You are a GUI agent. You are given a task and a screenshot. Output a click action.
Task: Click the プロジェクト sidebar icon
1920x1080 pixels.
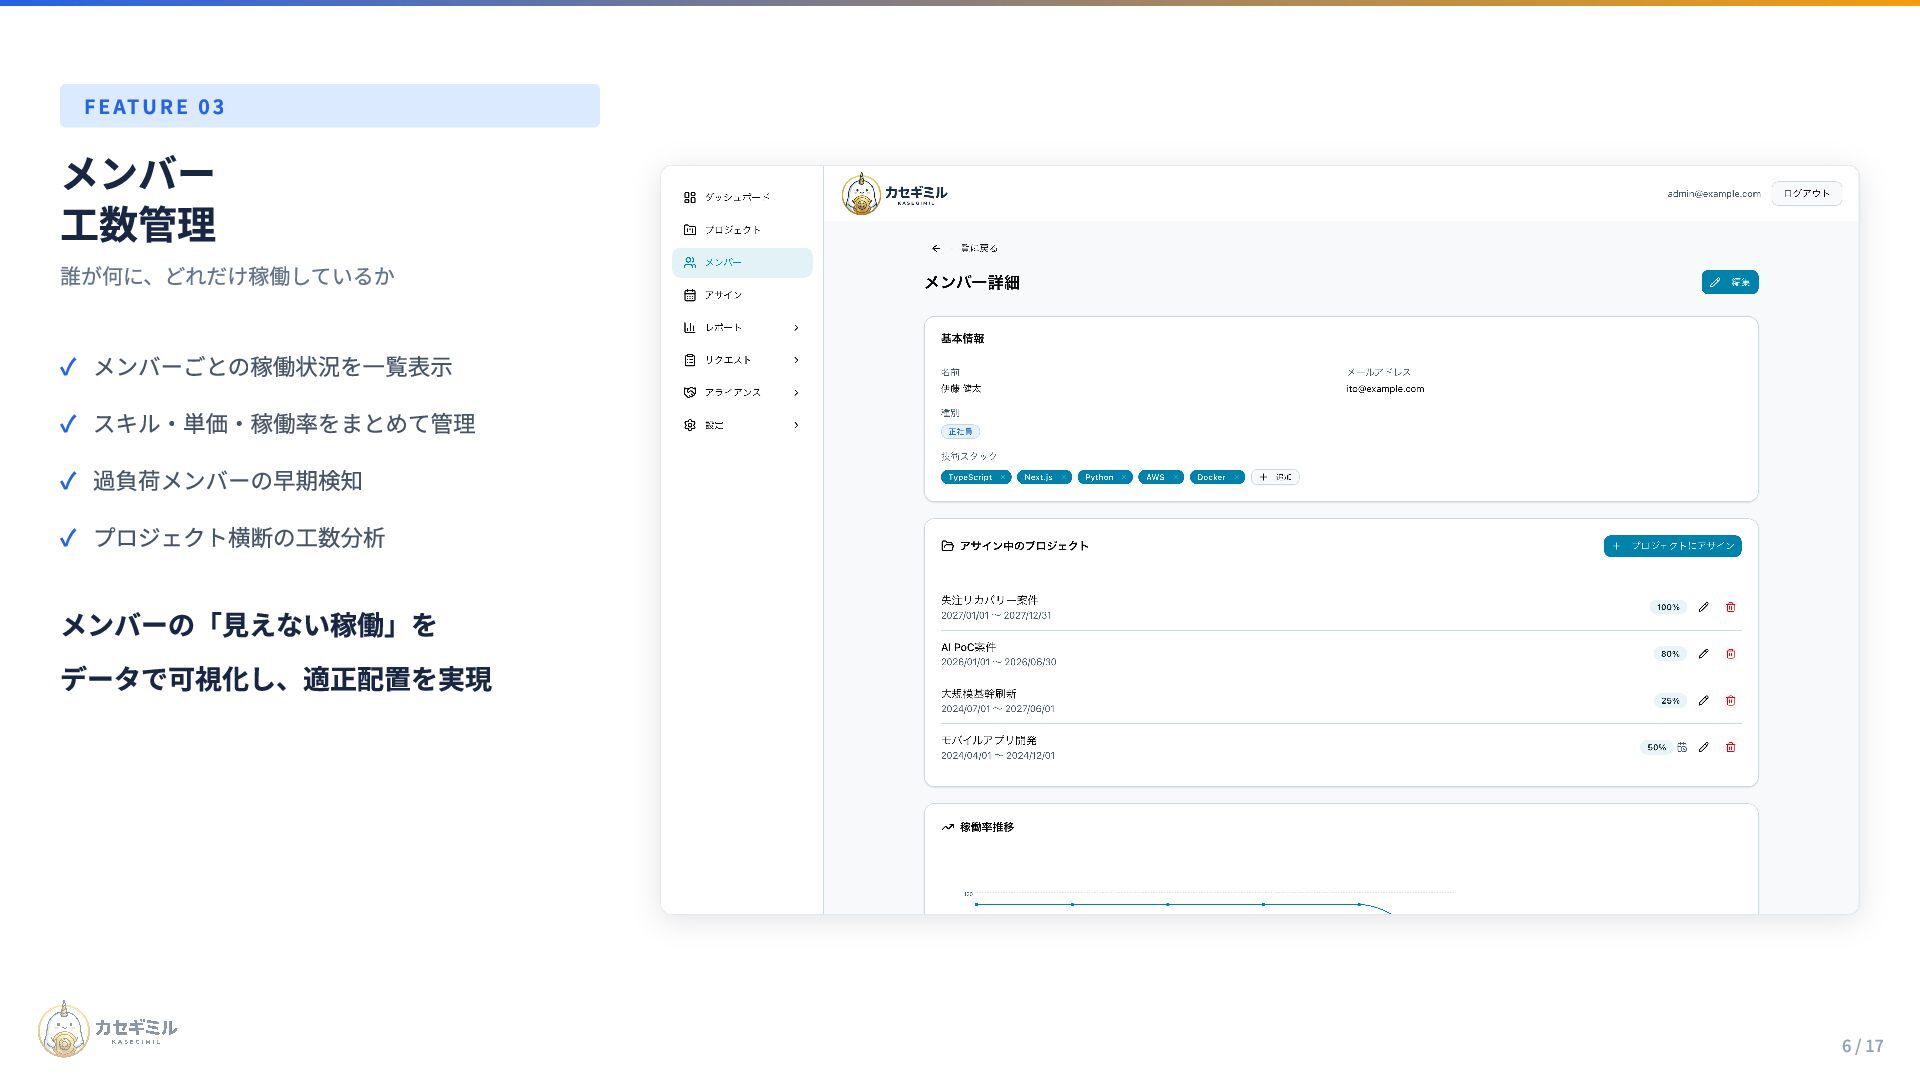[x=690, y=230]
